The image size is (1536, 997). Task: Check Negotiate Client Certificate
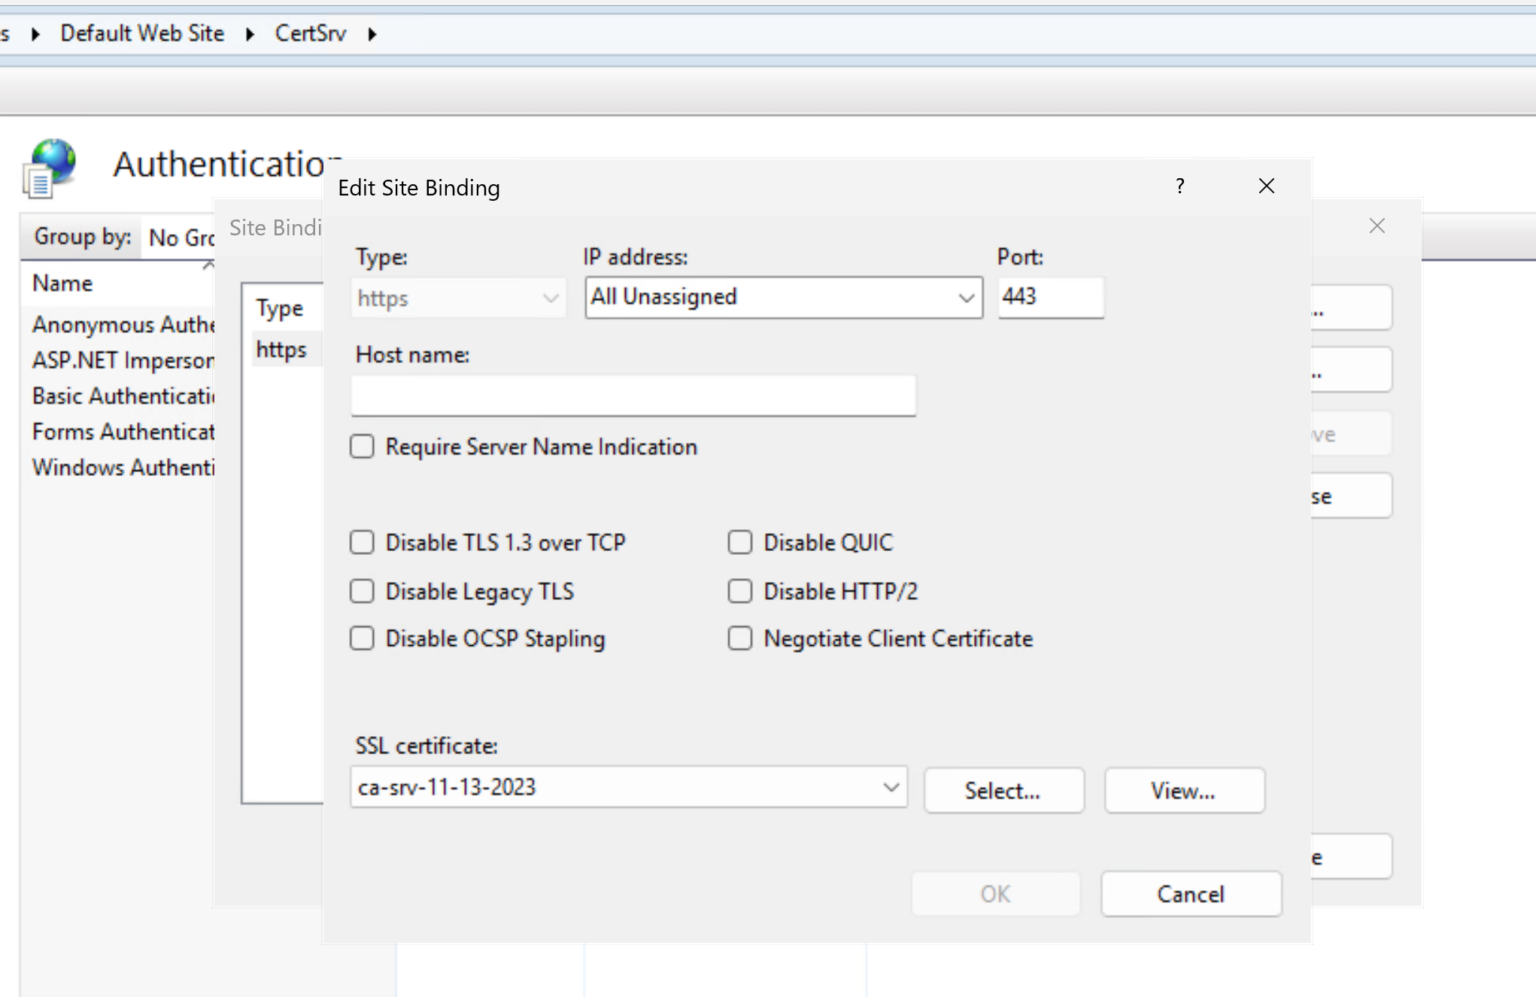pyautogui.click(x=740, y=638)
